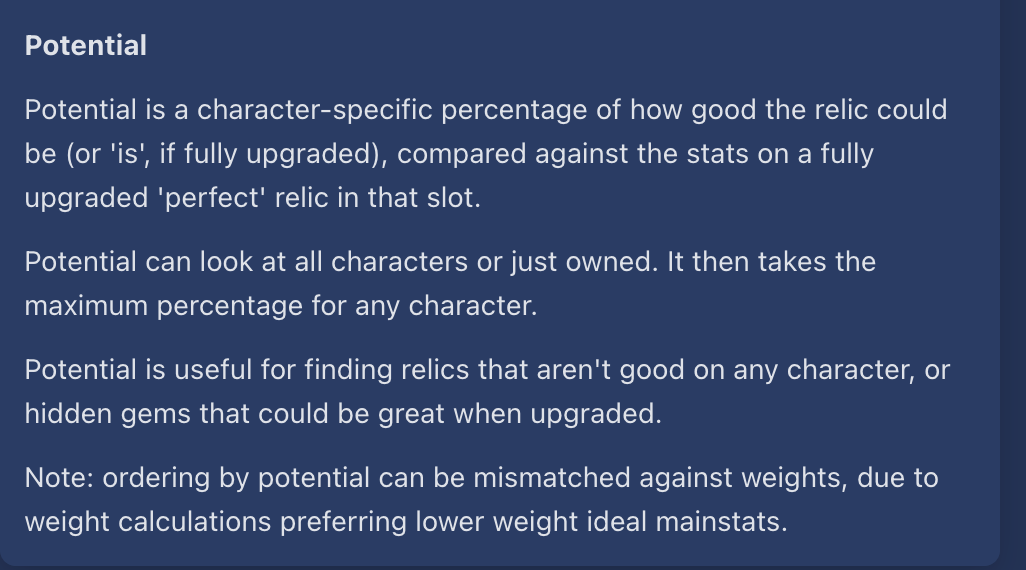The height and width of the screenshot is (570, 1026).
Task: Click the 'Note:' label in last paragraph
Action: click(58, 478)
